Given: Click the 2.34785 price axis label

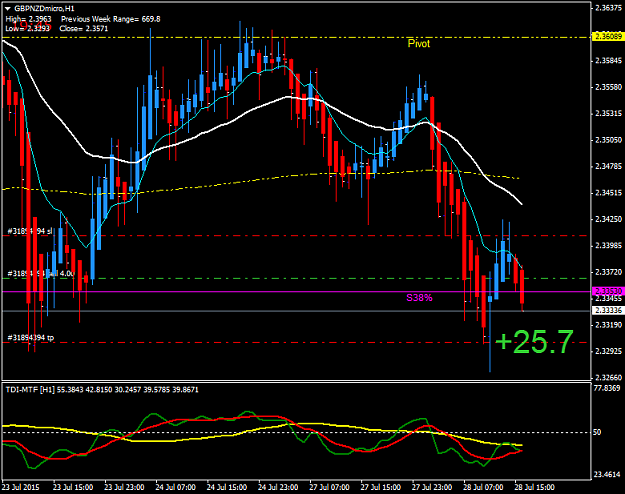Looking at the screenshot, I should (608, 166).
